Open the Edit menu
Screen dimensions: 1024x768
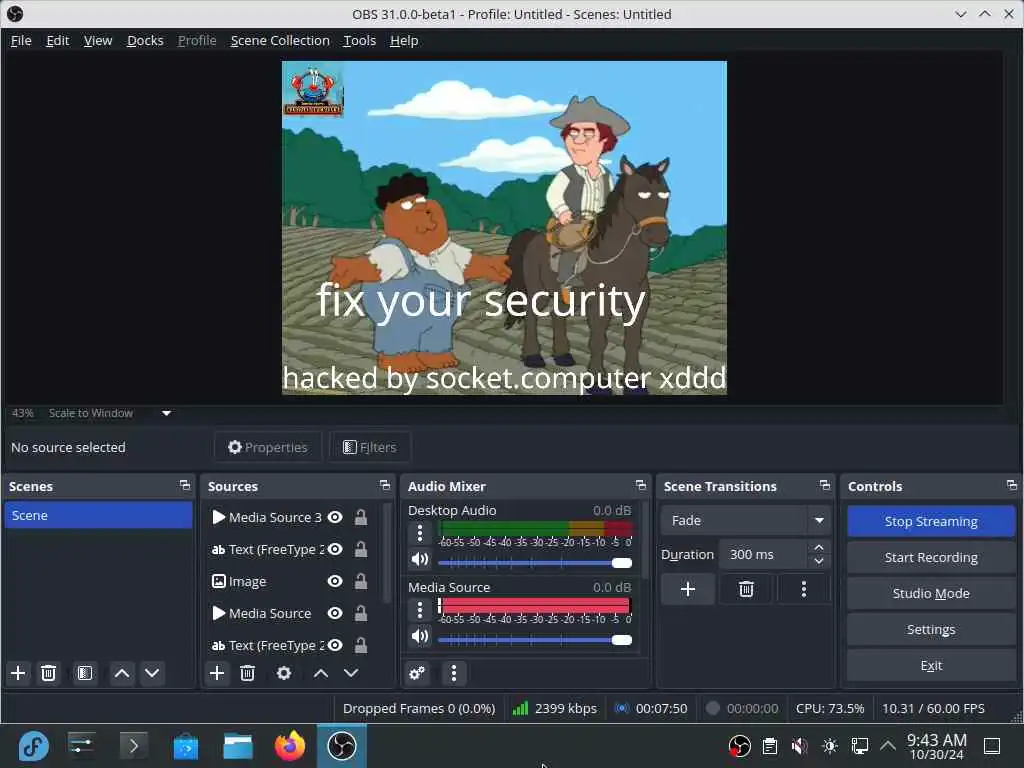[57, 40]
